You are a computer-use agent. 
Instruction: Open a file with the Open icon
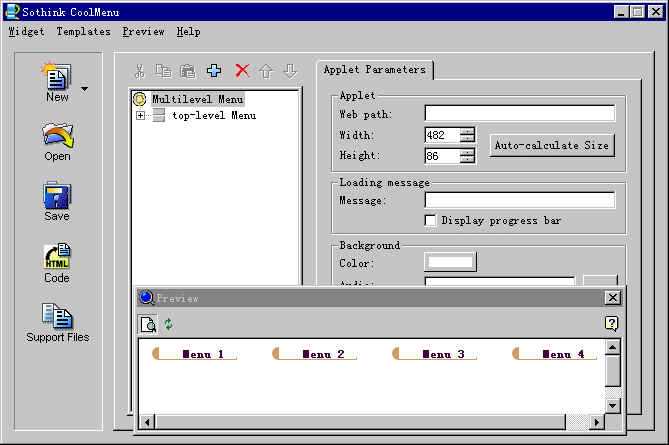[x=57, y=141]
